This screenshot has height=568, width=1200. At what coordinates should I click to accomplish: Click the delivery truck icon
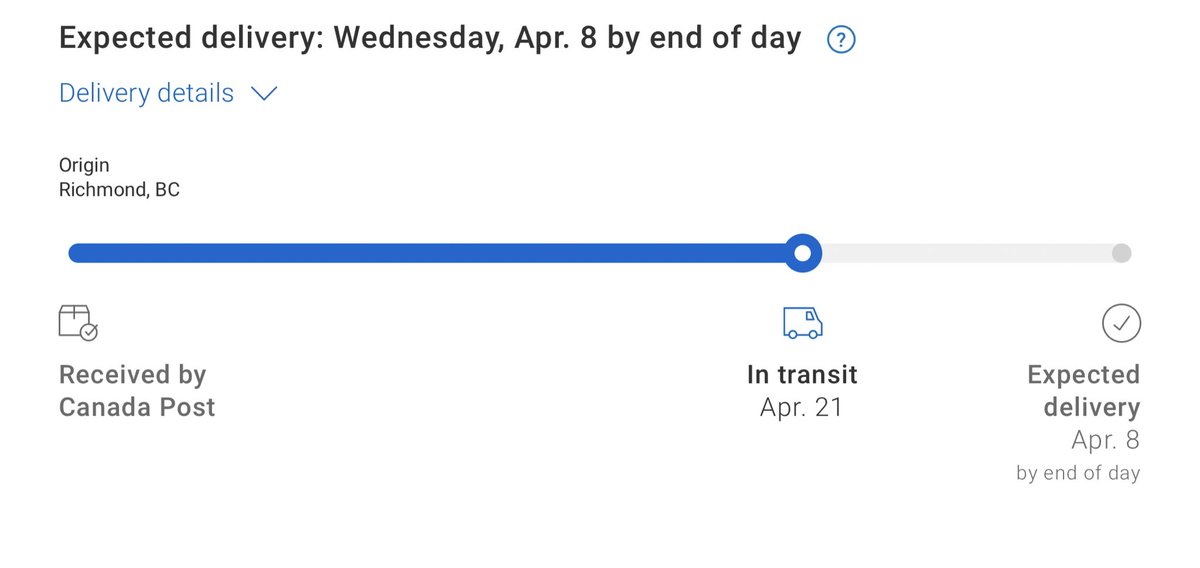tap(802, 322)
